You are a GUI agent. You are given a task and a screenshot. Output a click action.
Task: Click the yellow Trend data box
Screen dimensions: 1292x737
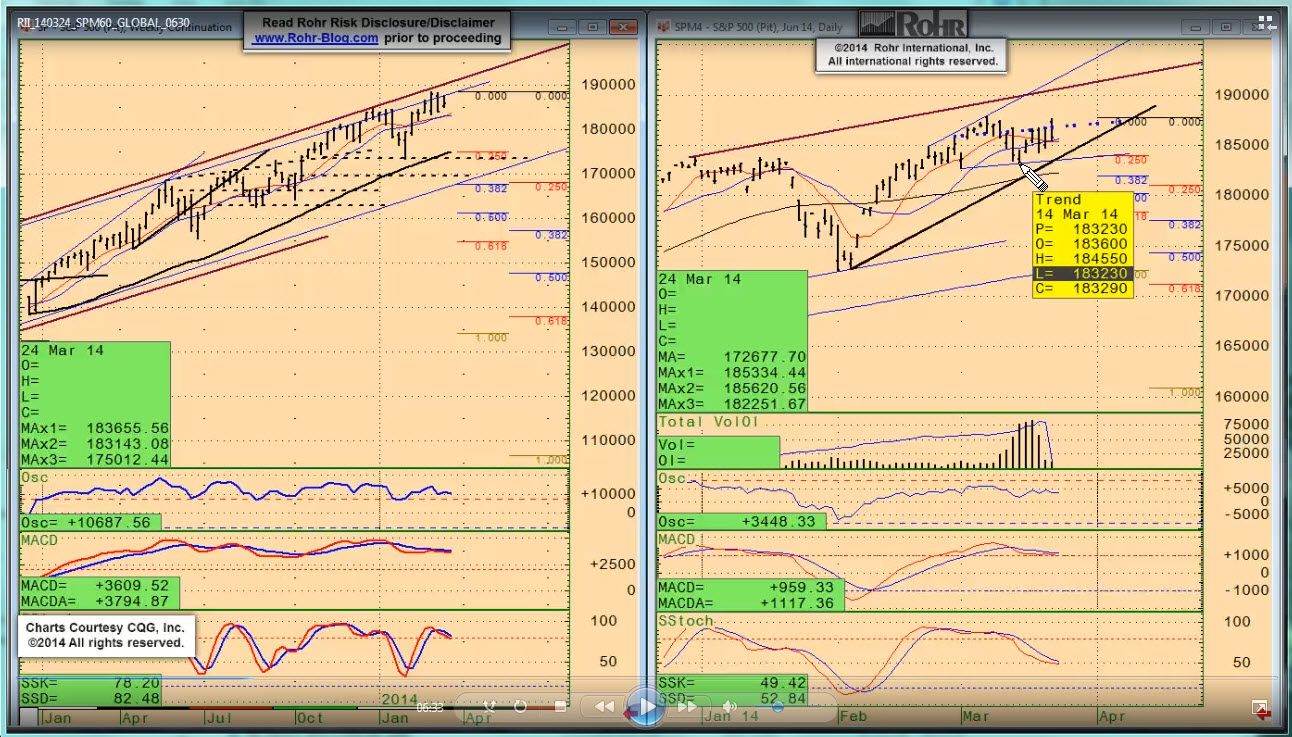coord(1083,245)
